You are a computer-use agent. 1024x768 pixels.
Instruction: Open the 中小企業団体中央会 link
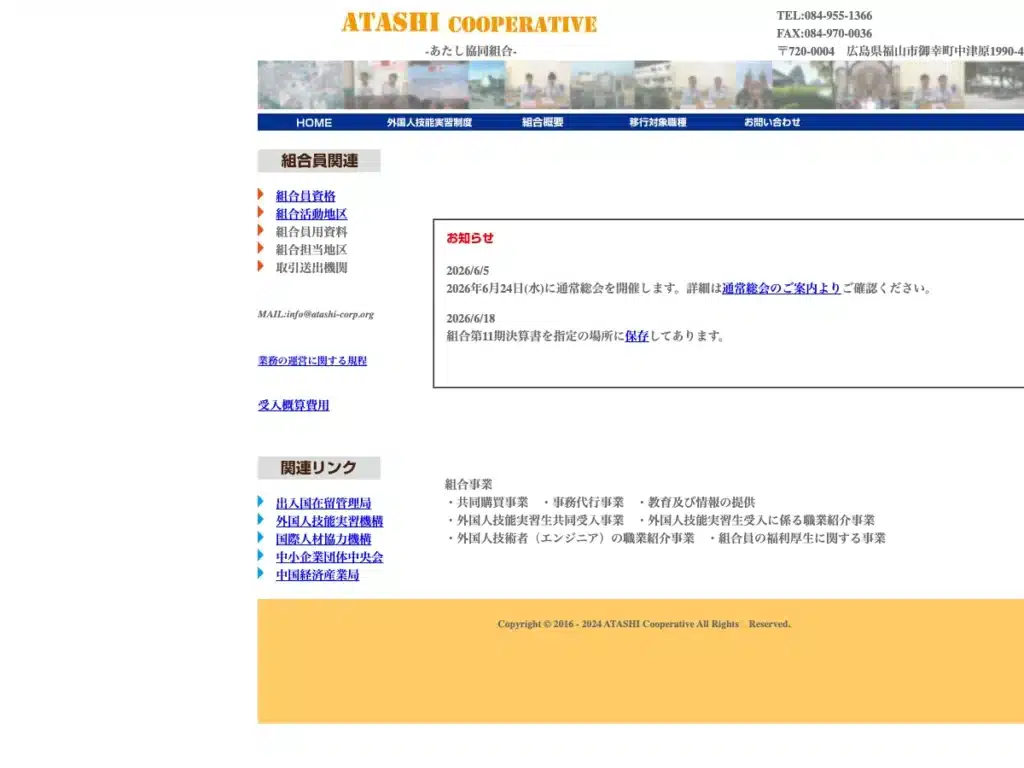click(x=329, y=557)
